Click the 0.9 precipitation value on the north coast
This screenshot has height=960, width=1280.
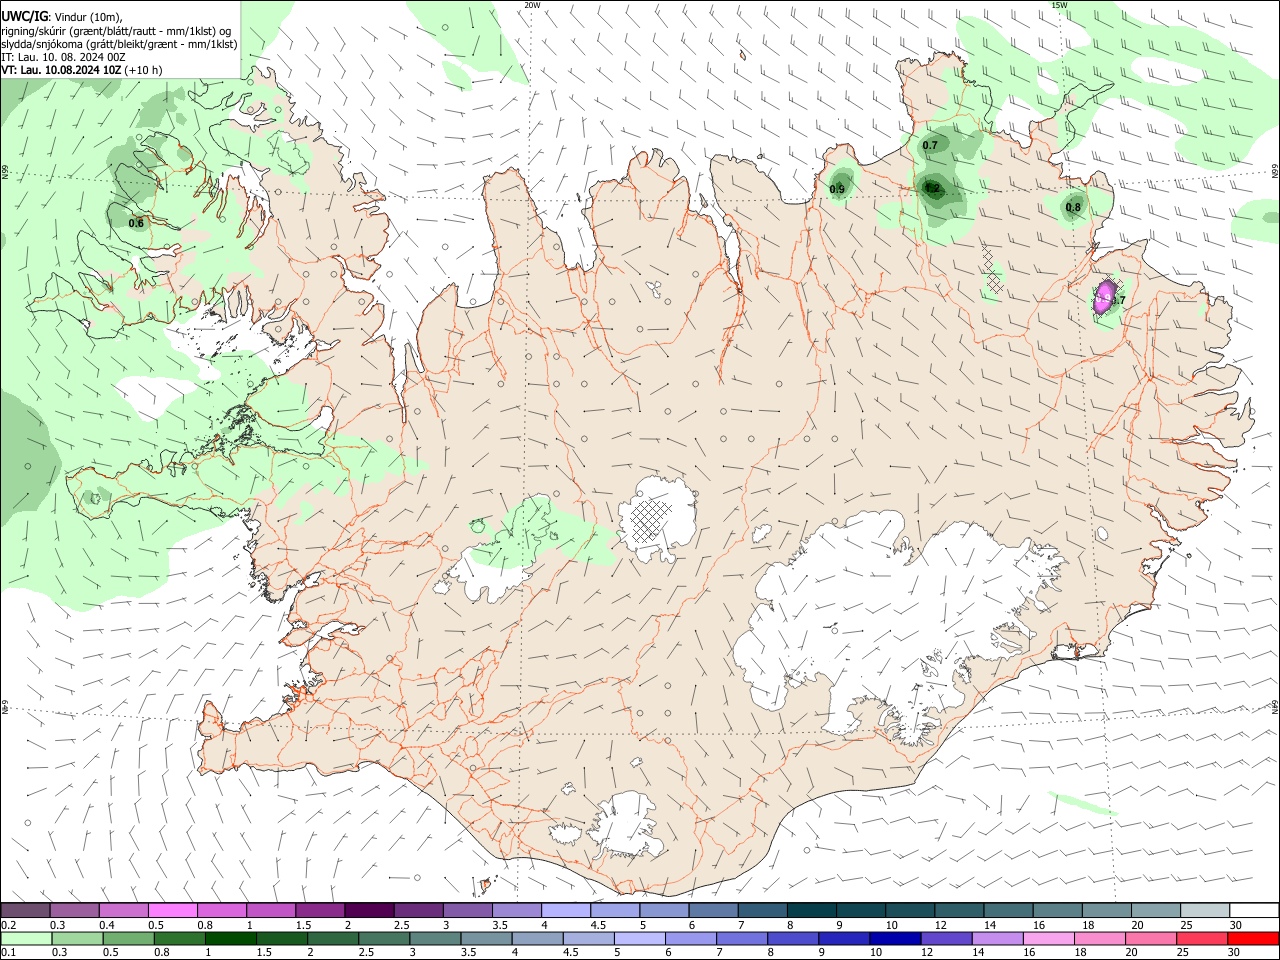837,189
